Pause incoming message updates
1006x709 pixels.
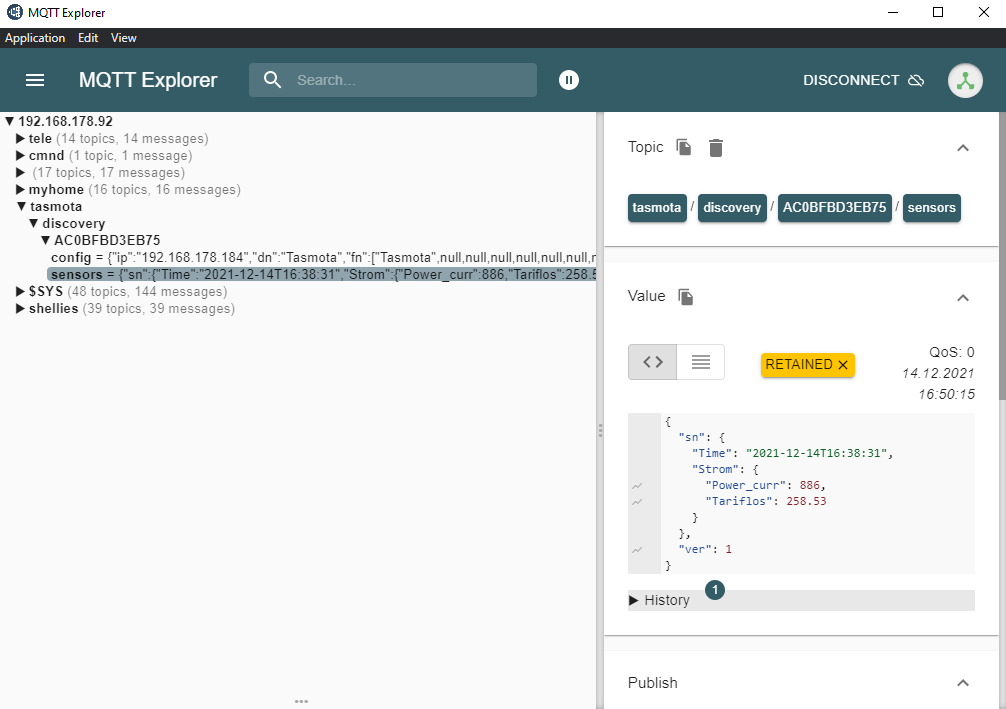pos(569,80)
